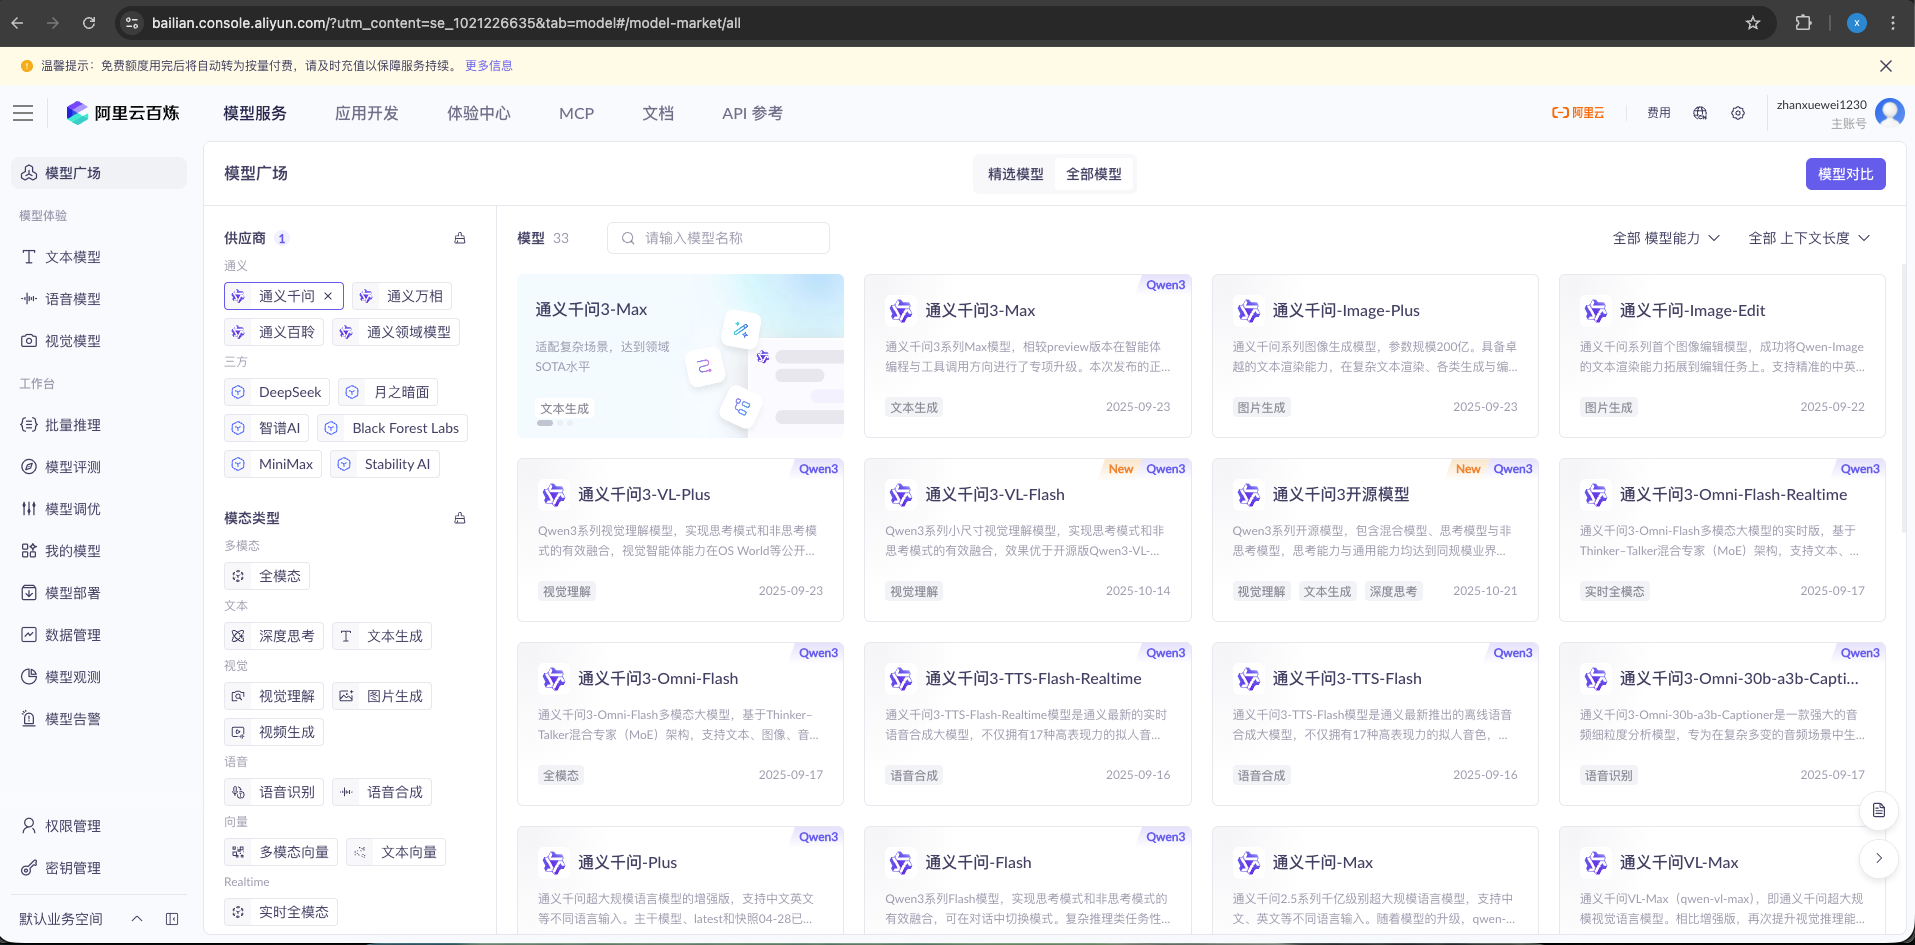Enable the 深度思考 modality filter
The image size is (1915, 945).
click(274, 636)
